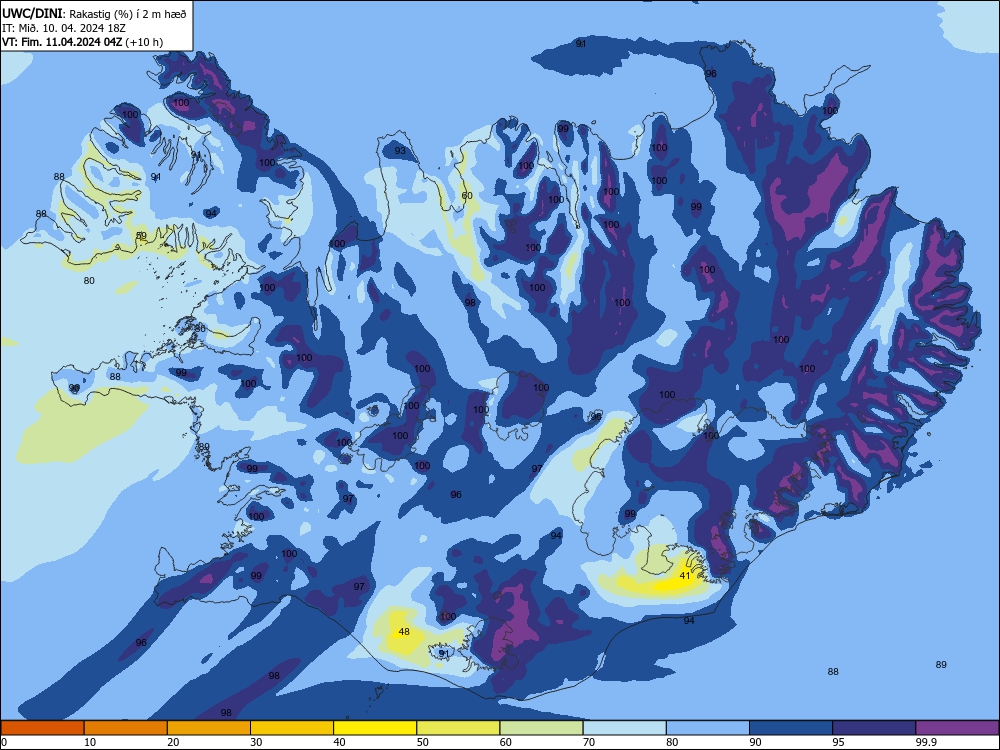Viewport: 1000px width, 750px height.
Task: Click the 60–70 light green legend swatch
Action: point(541,728)
